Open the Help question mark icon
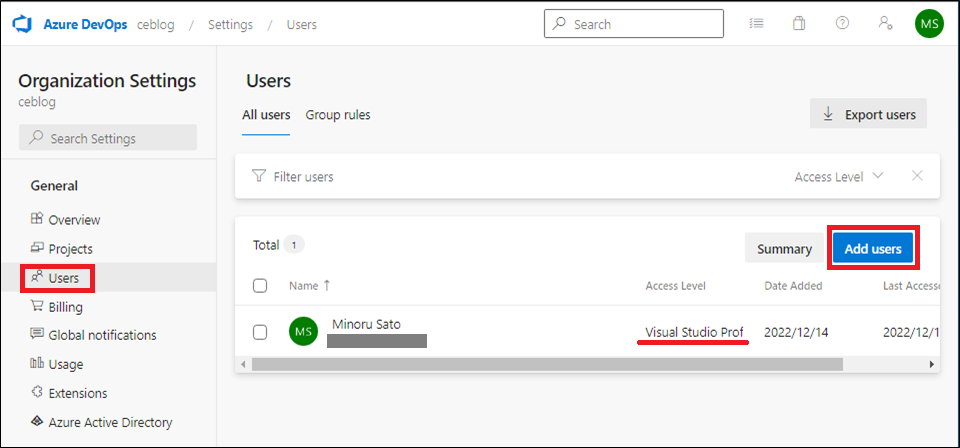 point(842,24)
